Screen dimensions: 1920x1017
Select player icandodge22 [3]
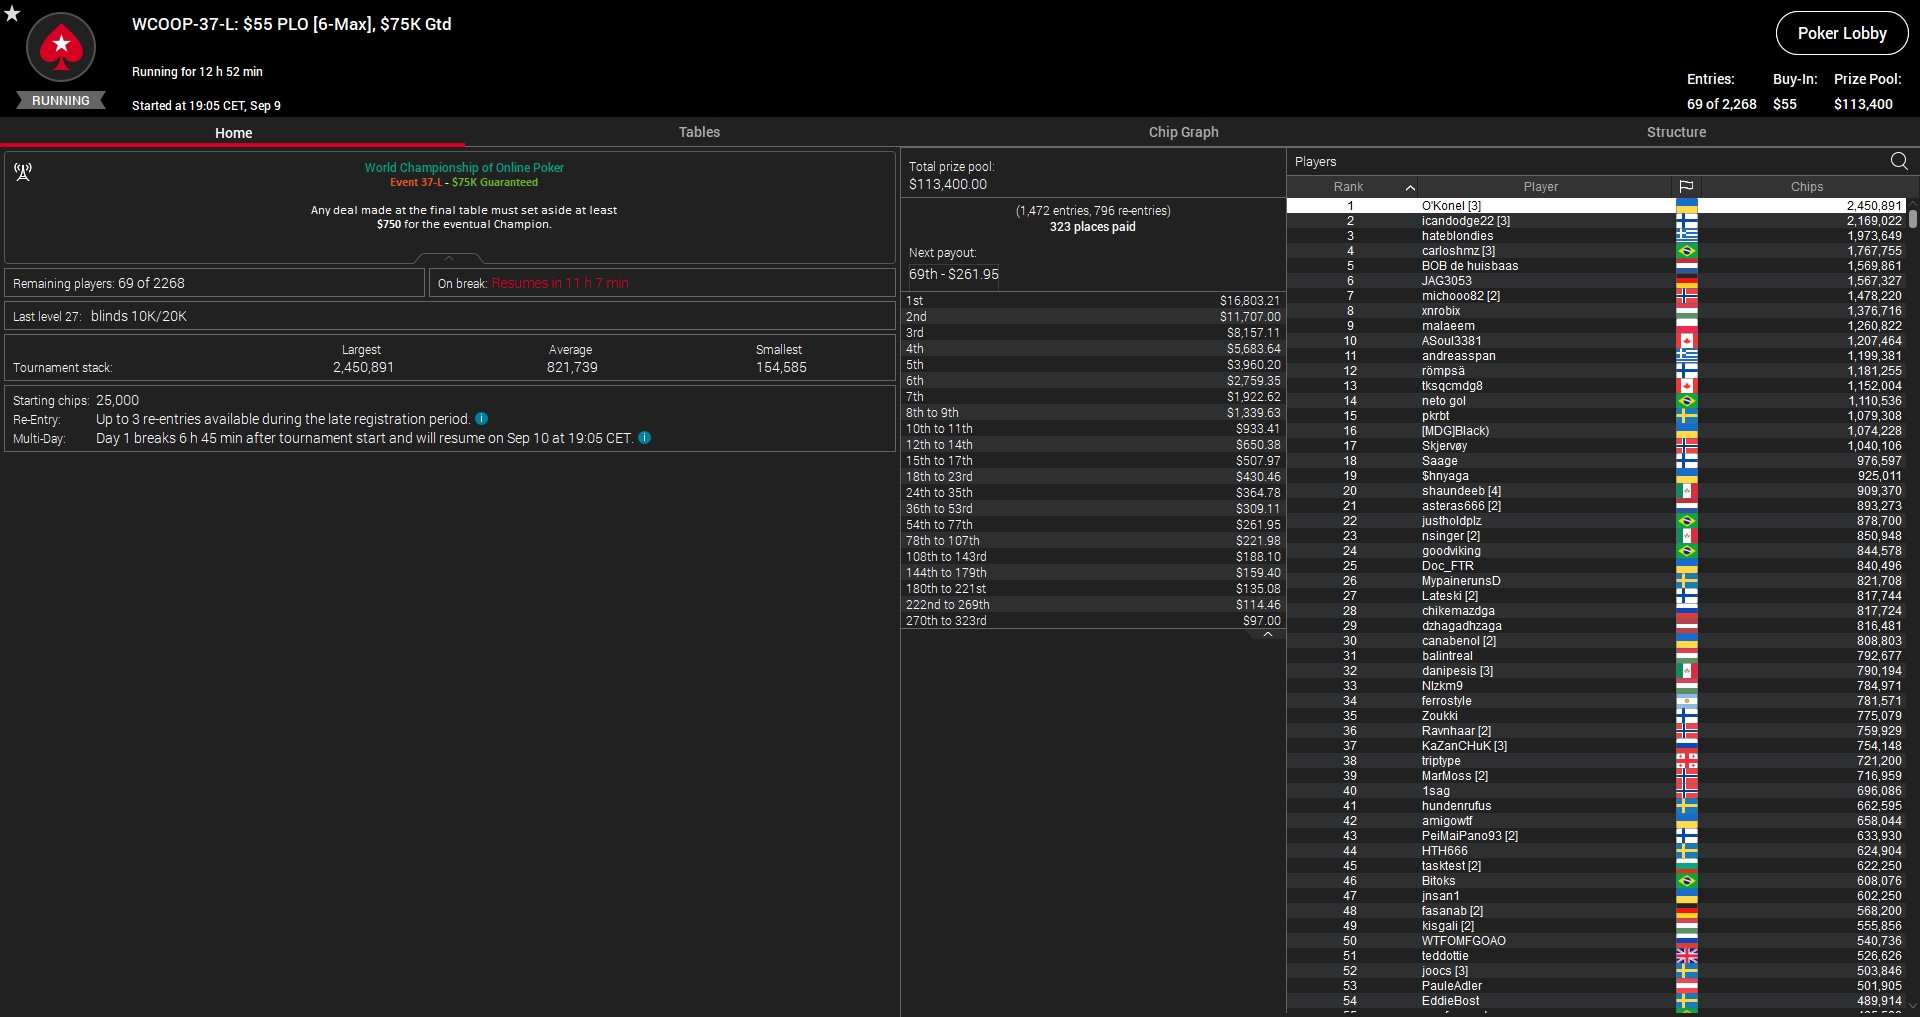coord(1597,221)
